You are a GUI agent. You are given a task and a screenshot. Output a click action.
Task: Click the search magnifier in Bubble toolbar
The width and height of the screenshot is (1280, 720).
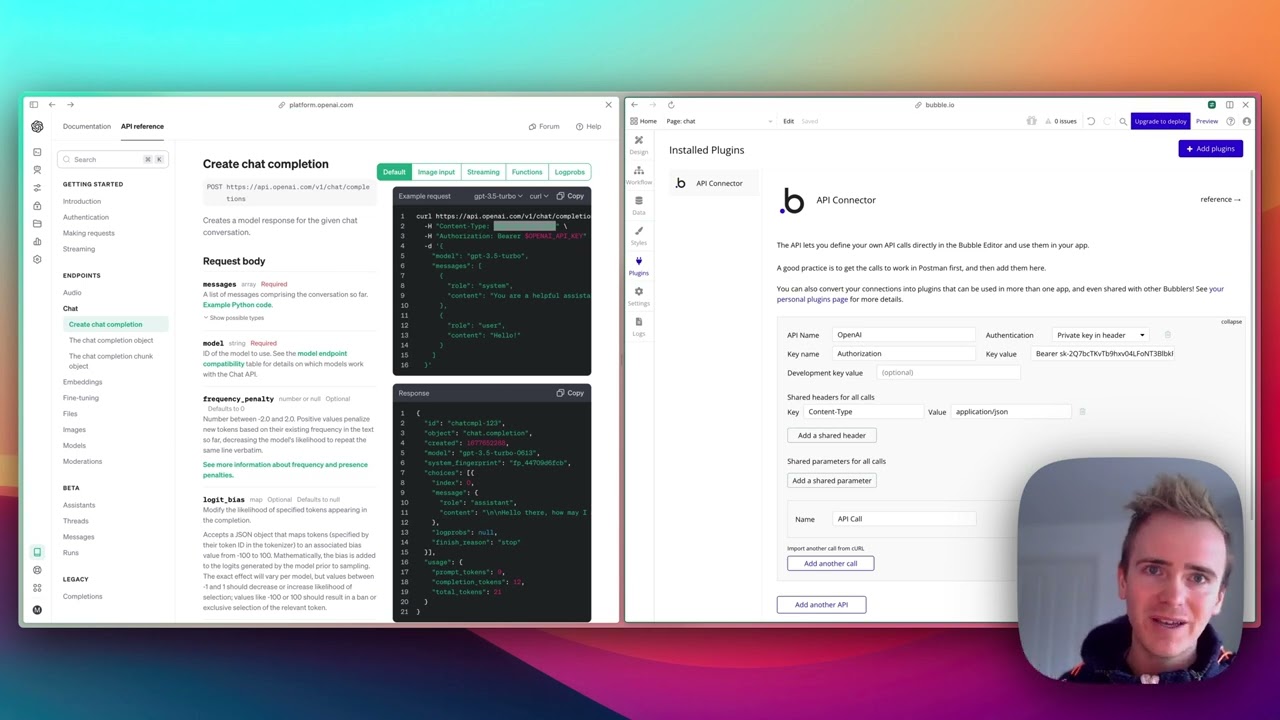pos(1123,121)
